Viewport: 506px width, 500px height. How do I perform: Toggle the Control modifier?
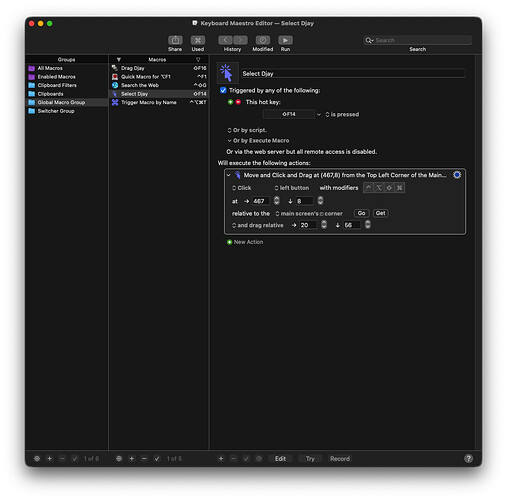[x=368, y=188]
